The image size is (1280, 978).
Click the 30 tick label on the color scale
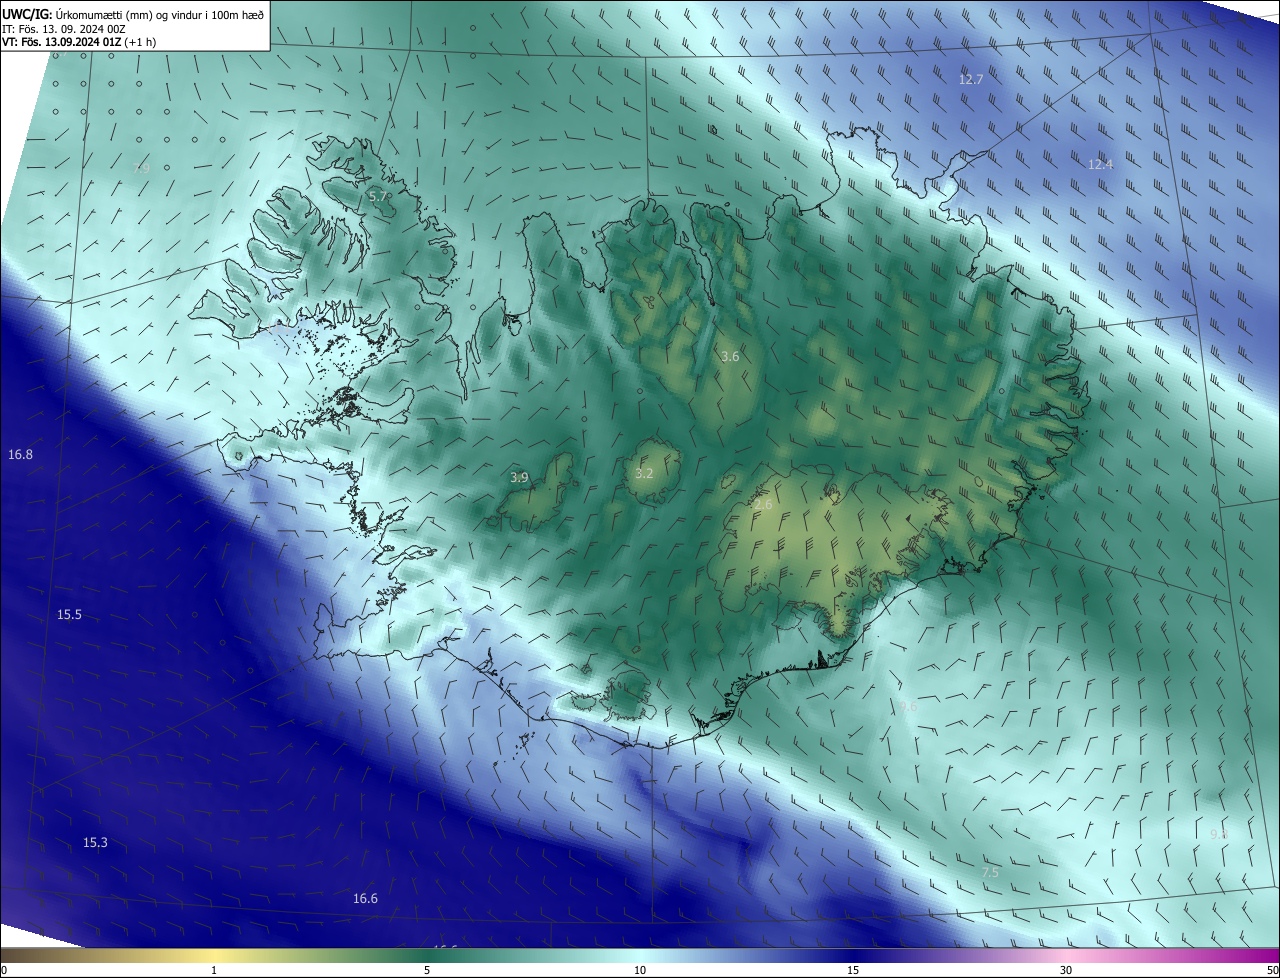(1066, 970)
